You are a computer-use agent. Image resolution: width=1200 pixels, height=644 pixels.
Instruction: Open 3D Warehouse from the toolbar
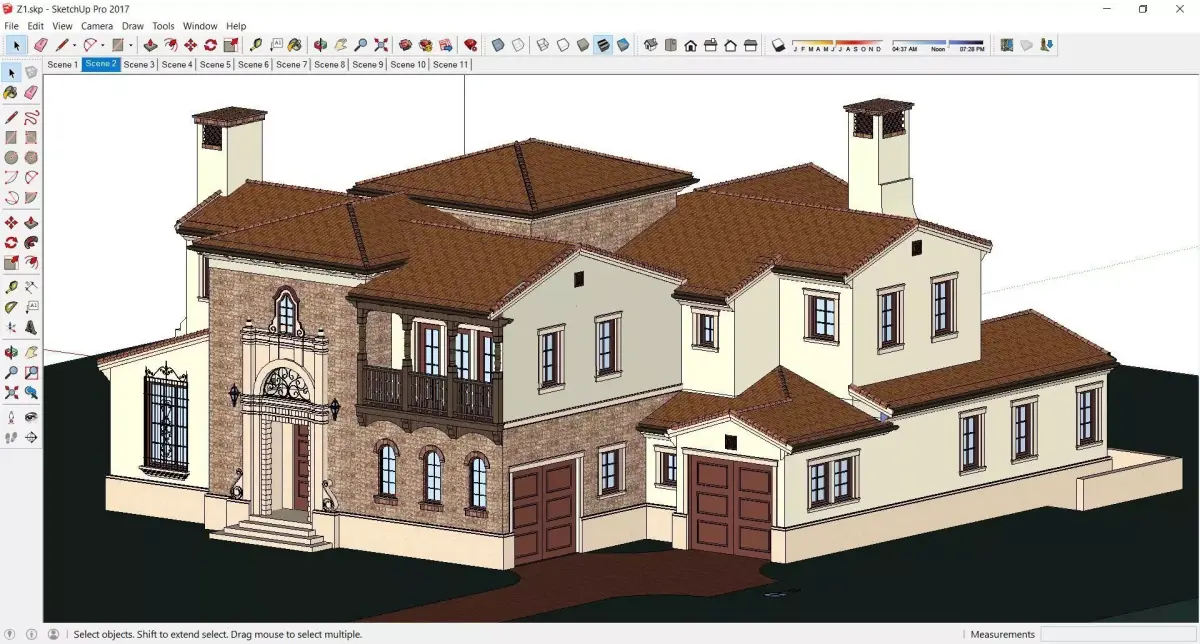coord(405,45)
